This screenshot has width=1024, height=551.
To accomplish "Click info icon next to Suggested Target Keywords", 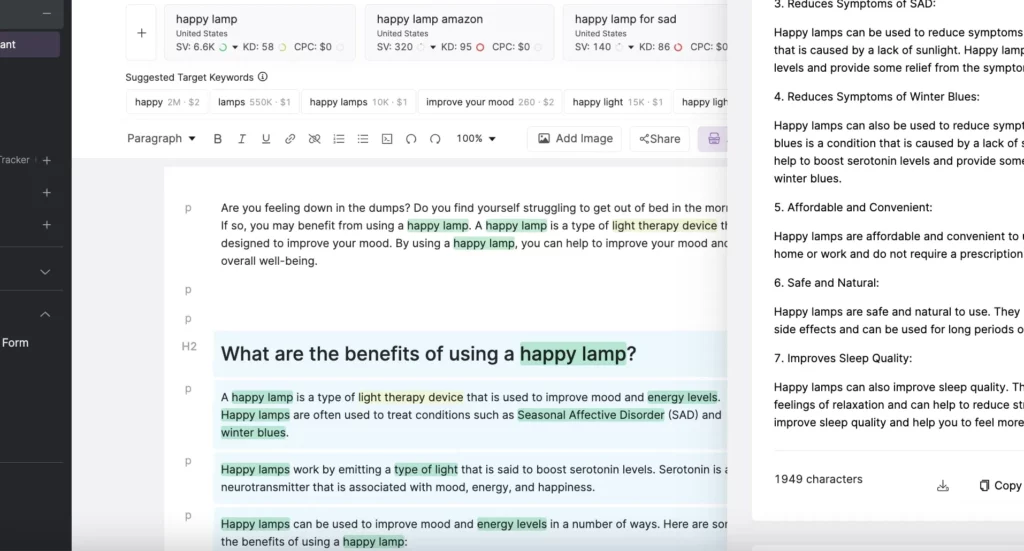I will coord(263,76).
